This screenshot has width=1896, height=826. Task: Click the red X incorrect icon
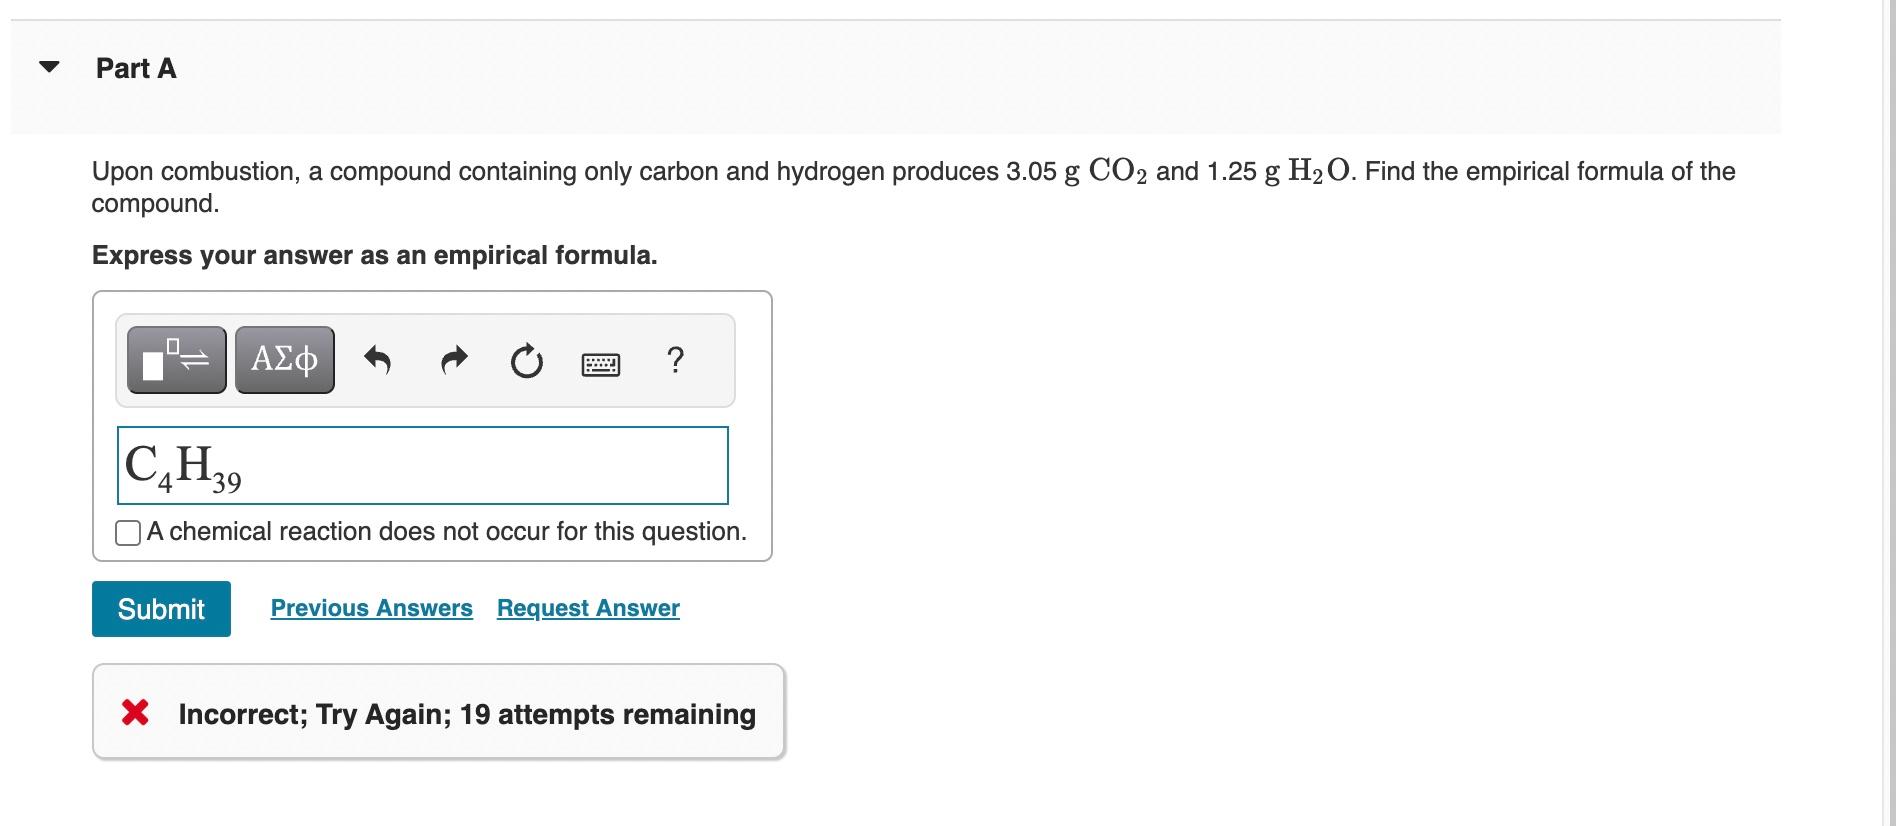pos(135,713)
